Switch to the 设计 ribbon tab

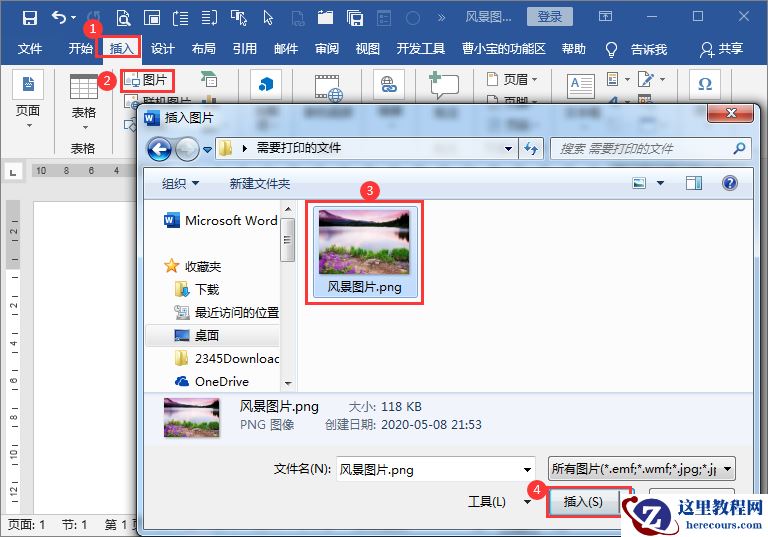click(162, 49)
